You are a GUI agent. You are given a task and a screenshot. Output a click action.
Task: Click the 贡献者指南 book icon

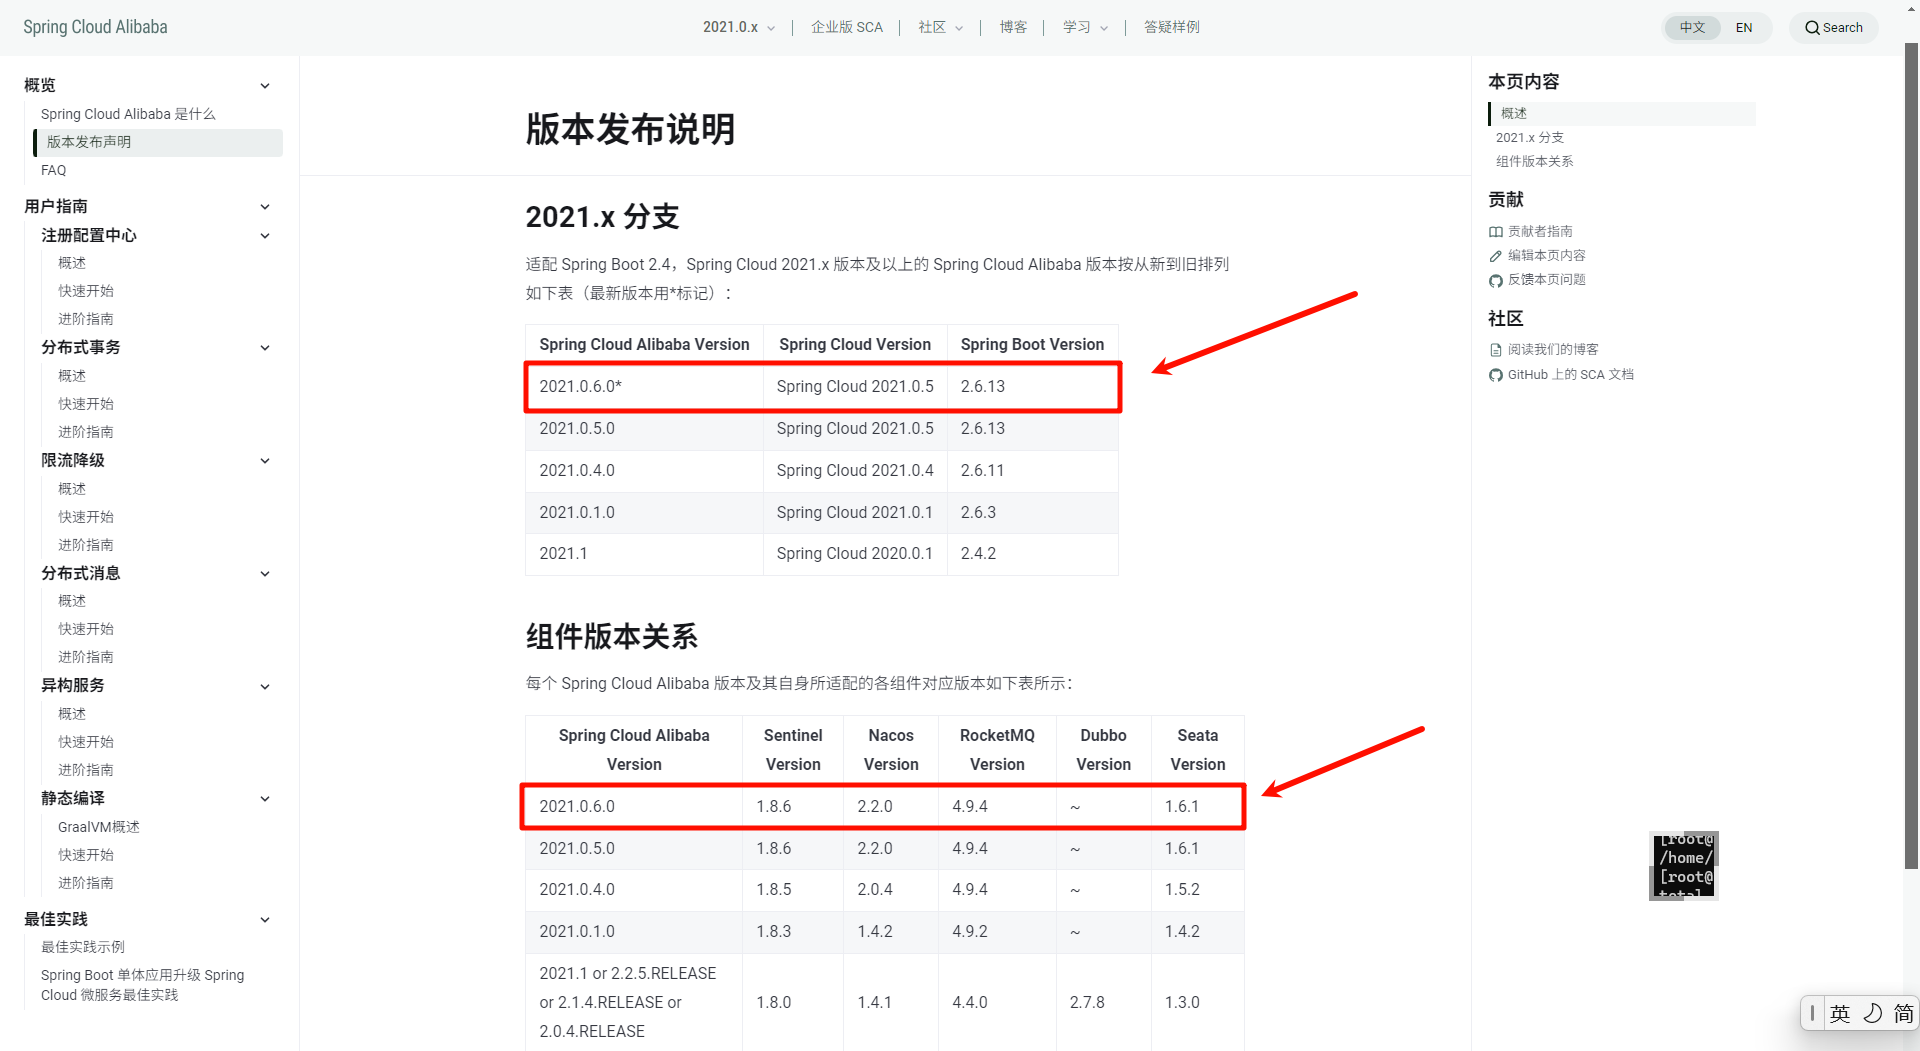coord(1496,232)
